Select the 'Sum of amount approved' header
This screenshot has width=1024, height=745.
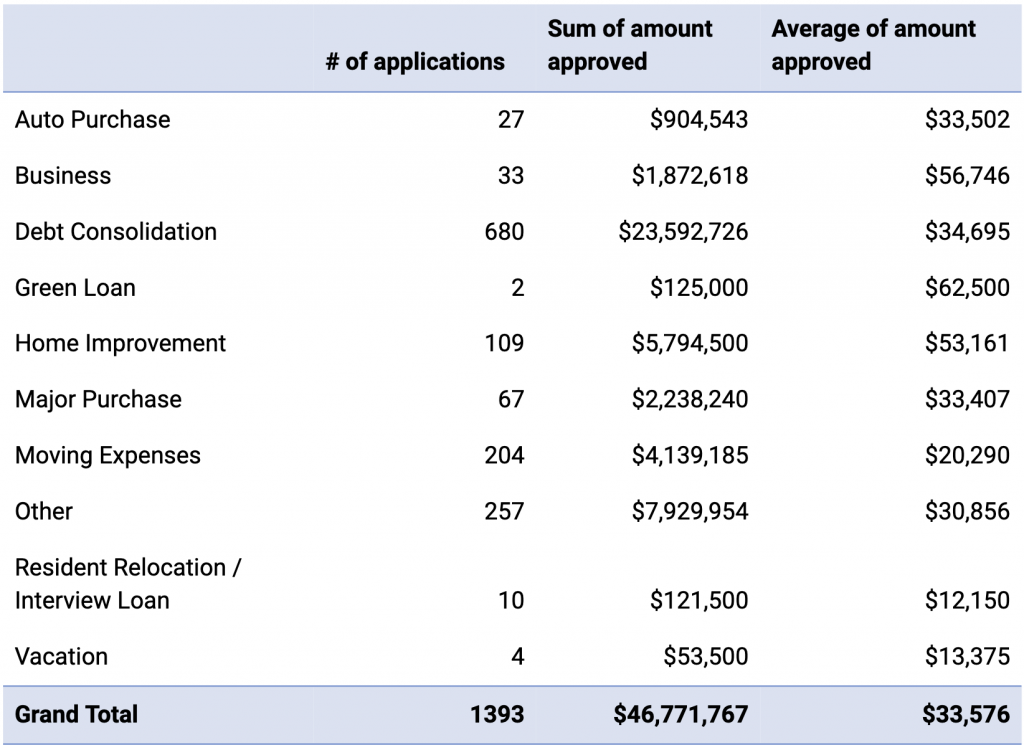click(x=630, y=45)
